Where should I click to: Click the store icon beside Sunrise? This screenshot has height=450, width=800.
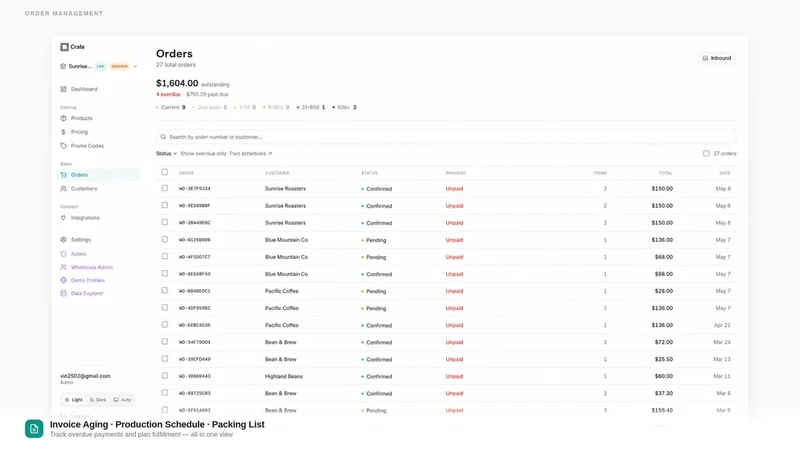(x=63, y=66)
